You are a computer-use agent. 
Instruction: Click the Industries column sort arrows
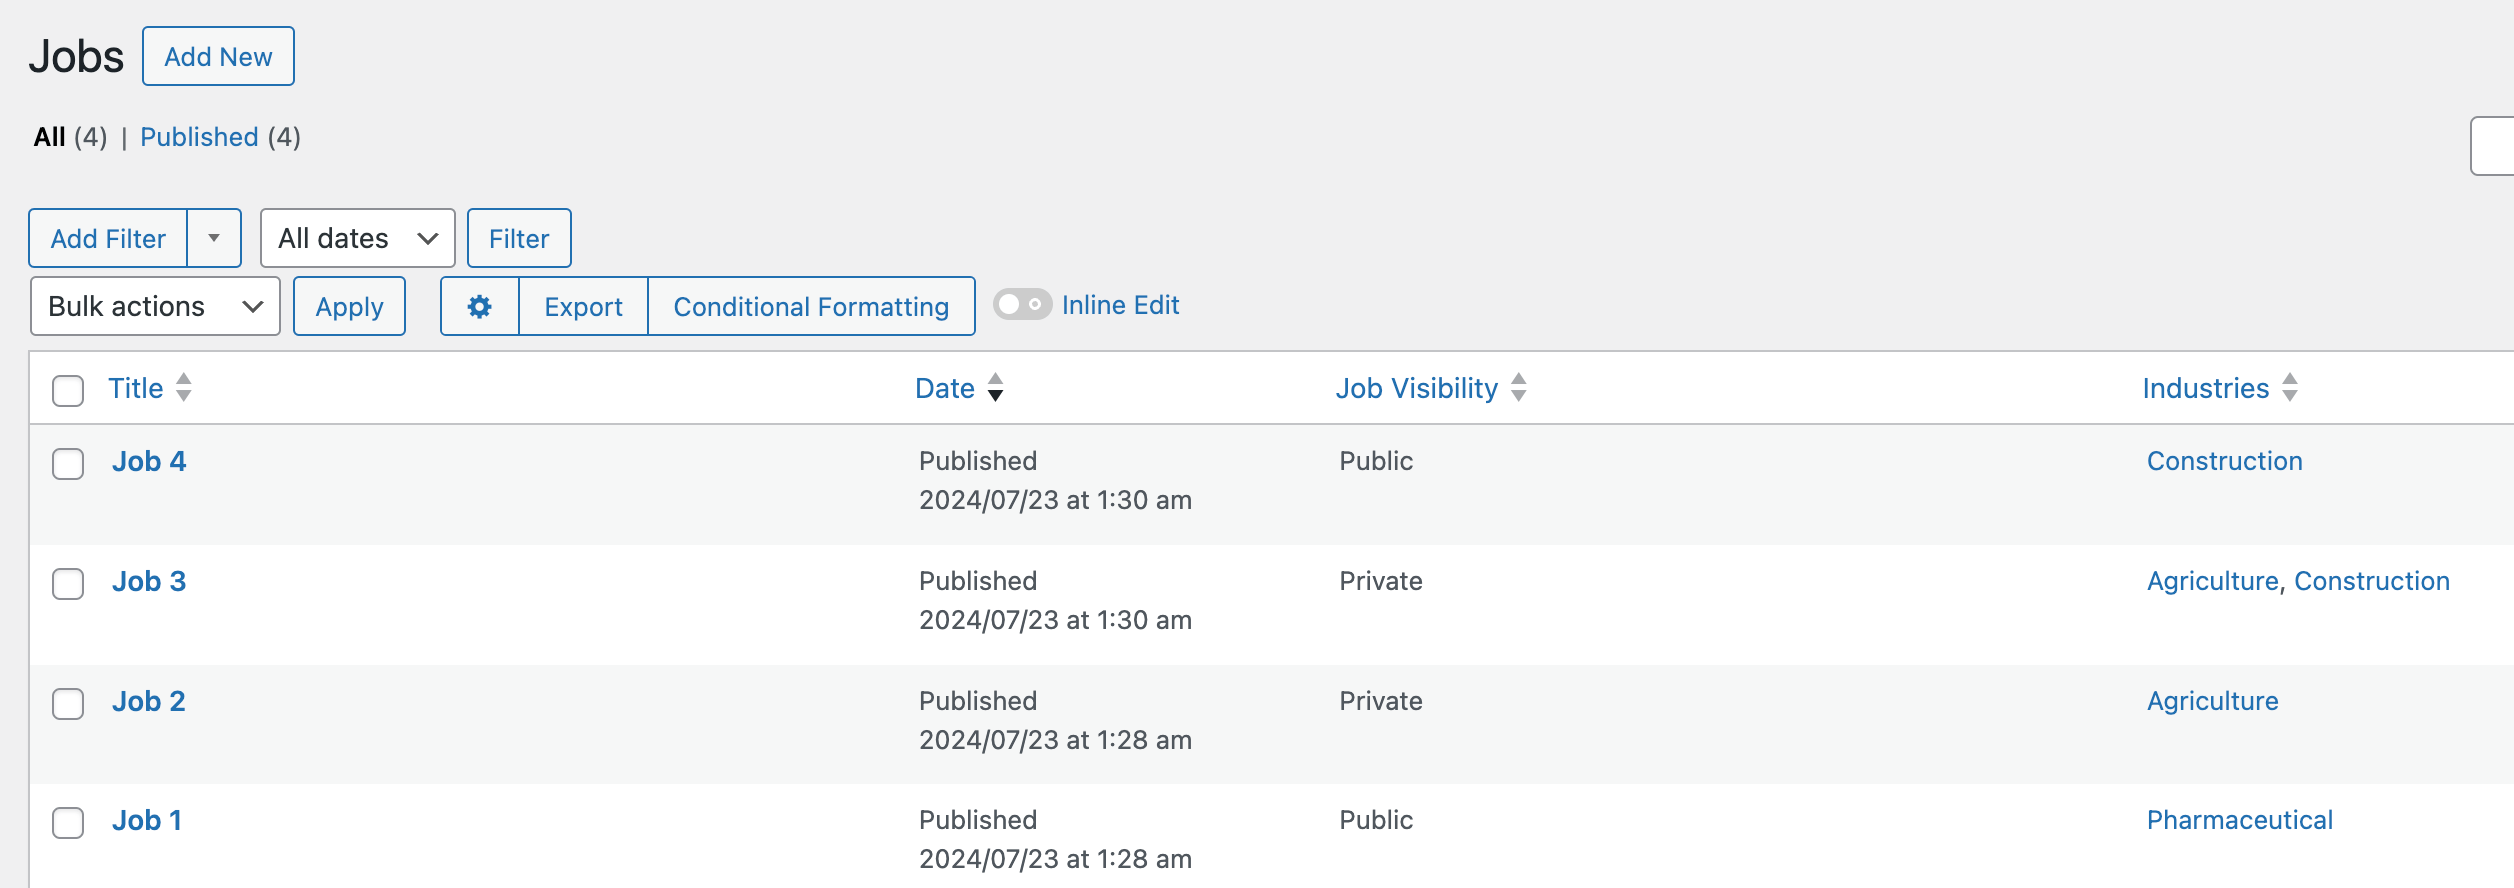[x=2290, y=387]
